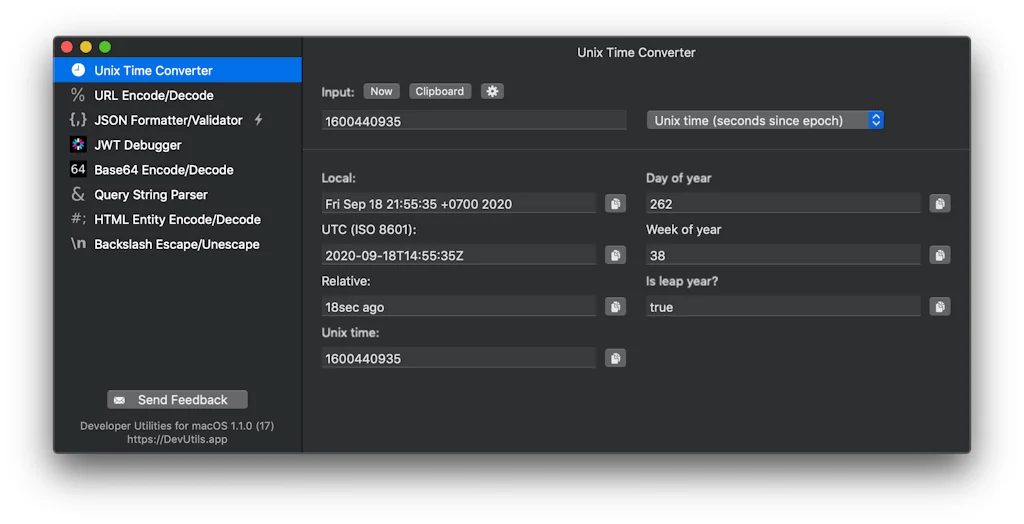This screenshot has width=1024, height=524.
Task: Click the hash icon for HTML Entity
Action: pyautogui.click(x=78, y=219)
